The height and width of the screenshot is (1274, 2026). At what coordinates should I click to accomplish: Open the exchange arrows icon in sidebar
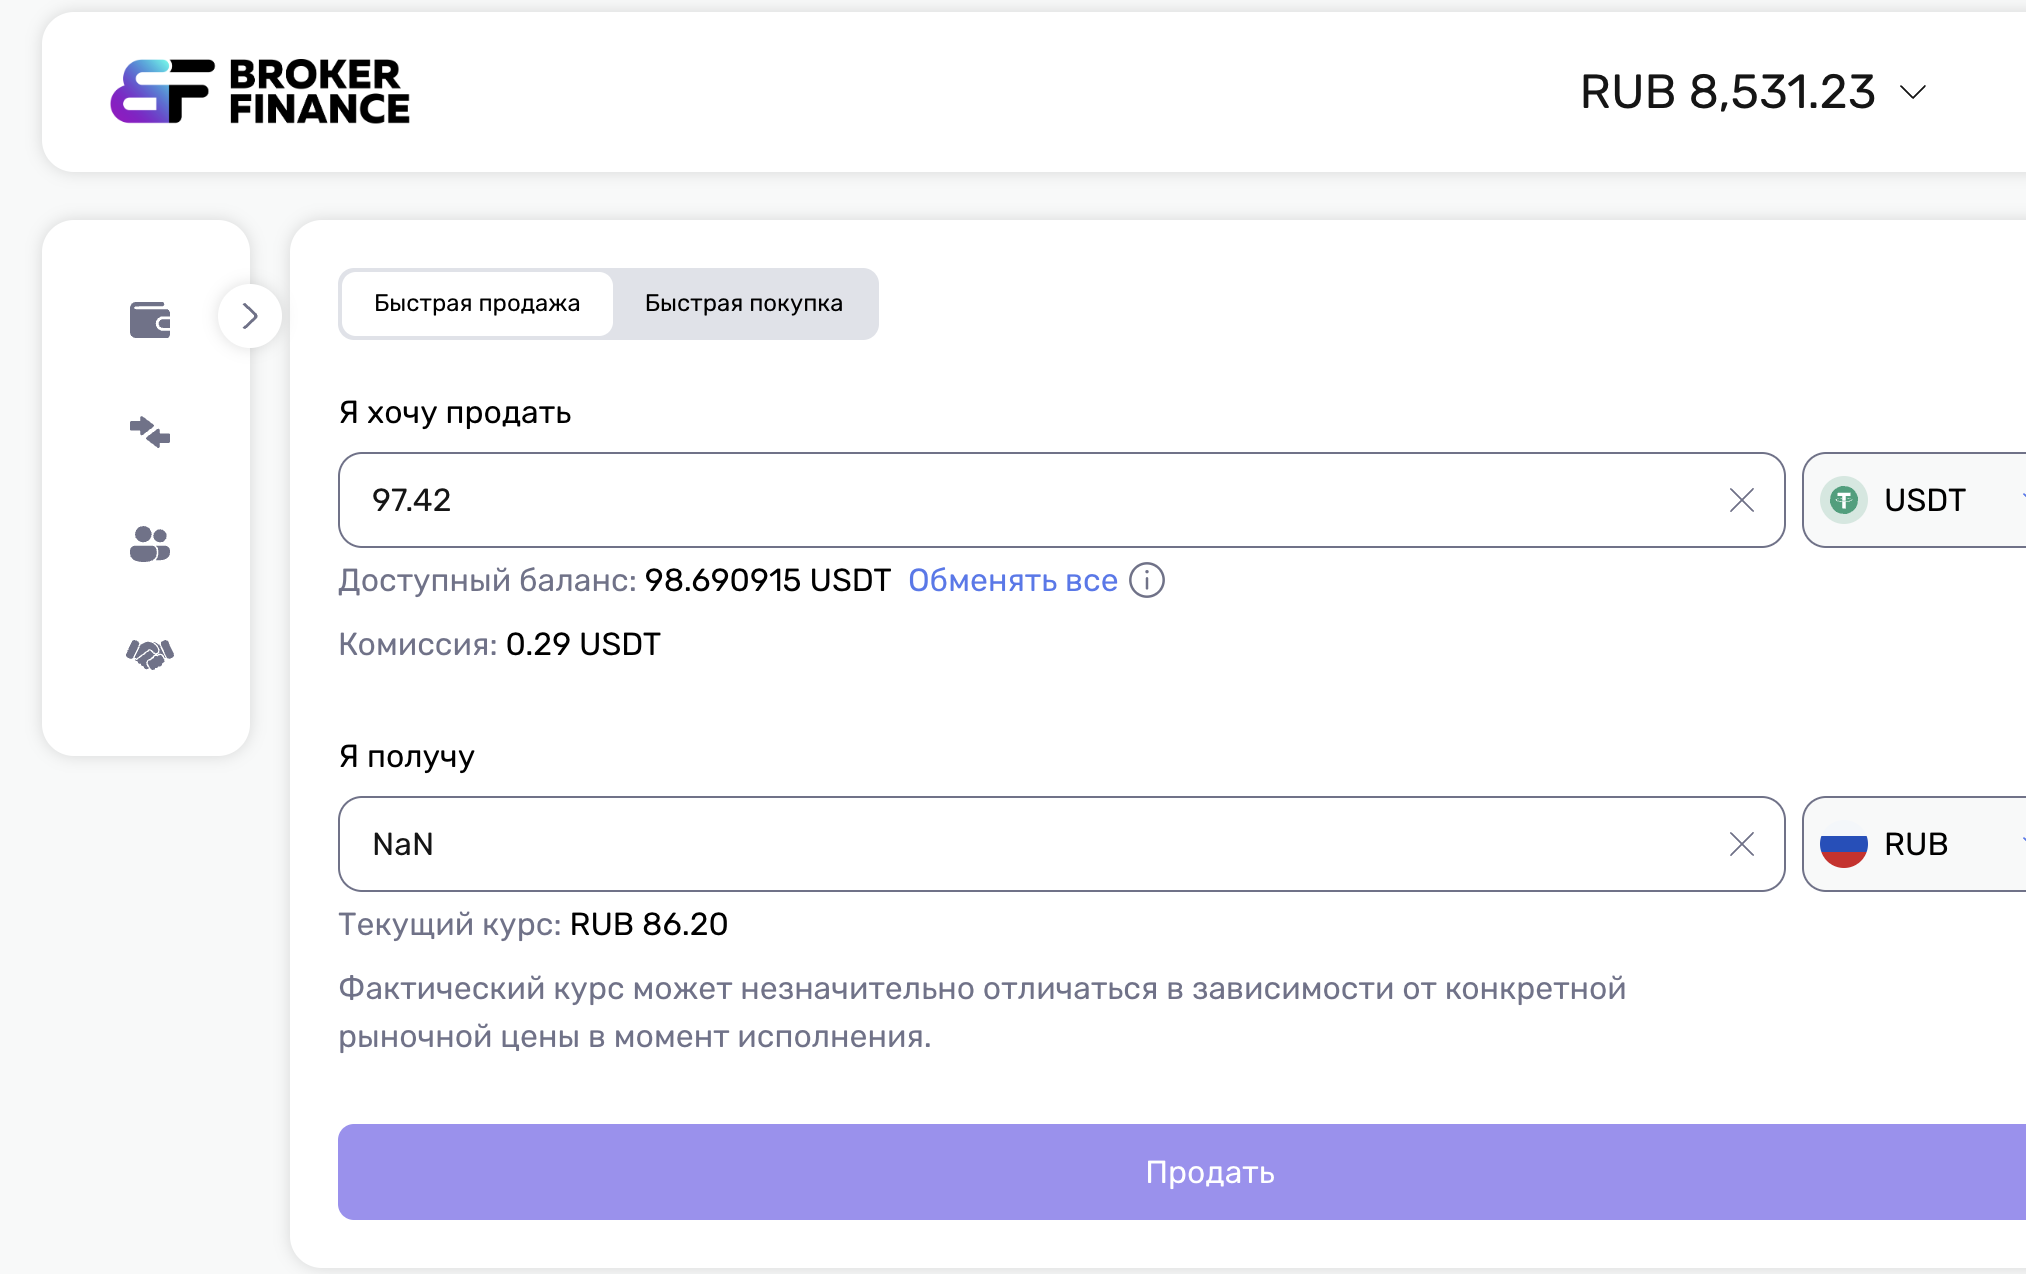[150, 432]
